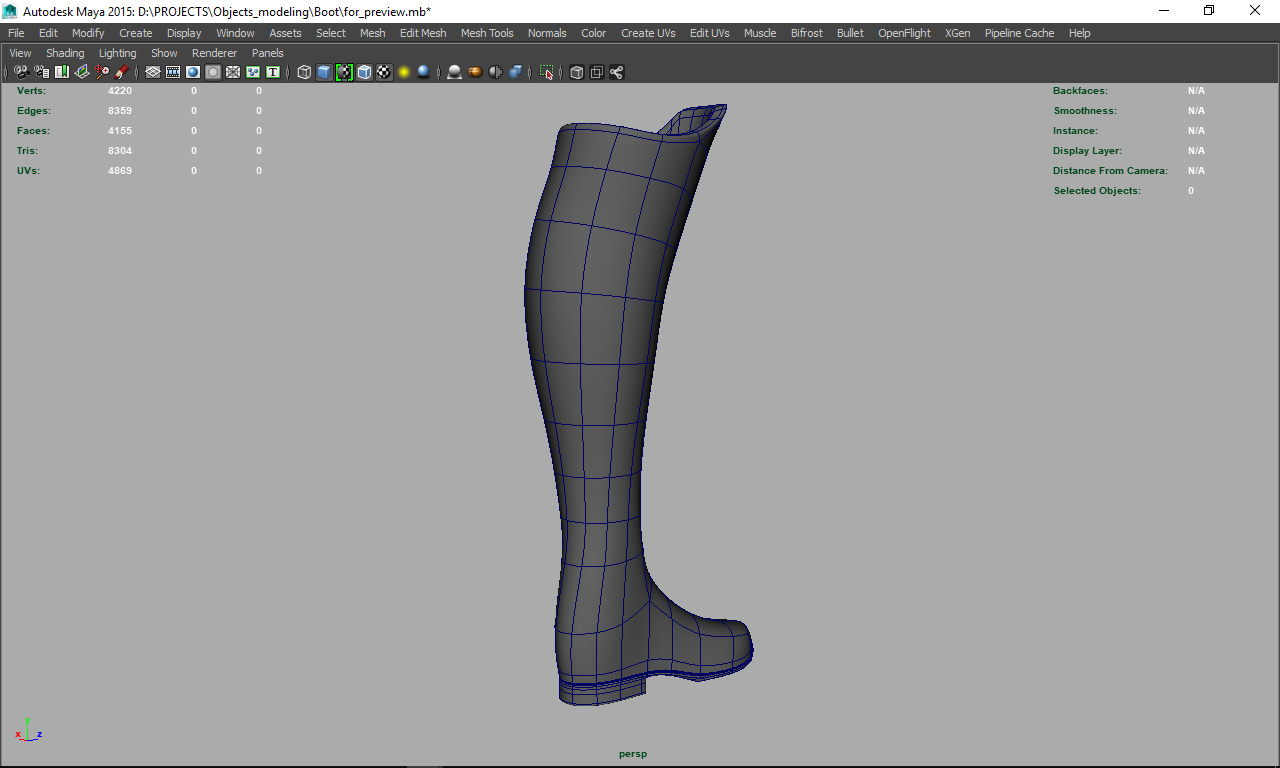Expand the Lighting panel menu
1280x768 pixels.
(x=117, y=53)
